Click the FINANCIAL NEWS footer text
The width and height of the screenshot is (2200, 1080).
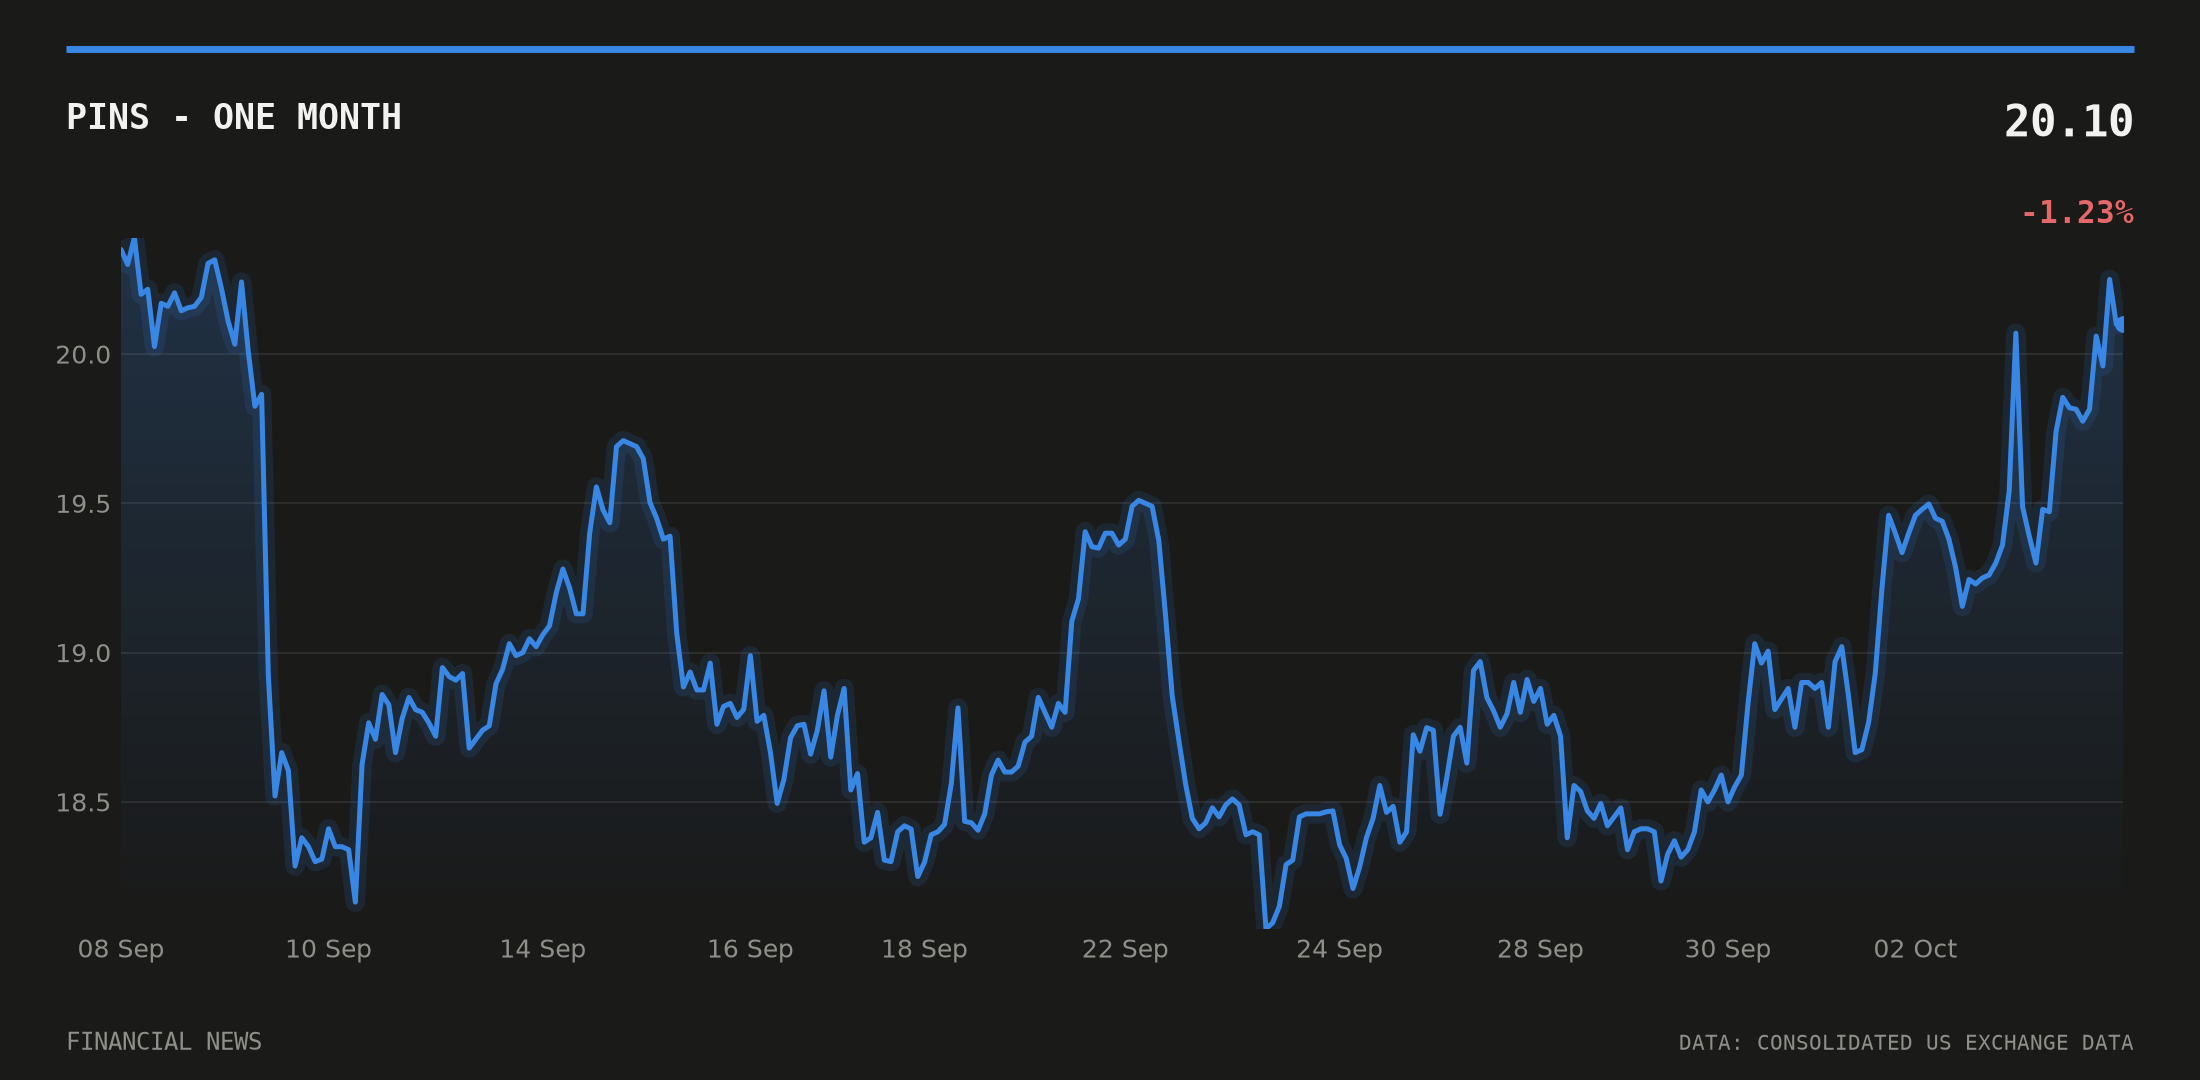[164, 1042]
